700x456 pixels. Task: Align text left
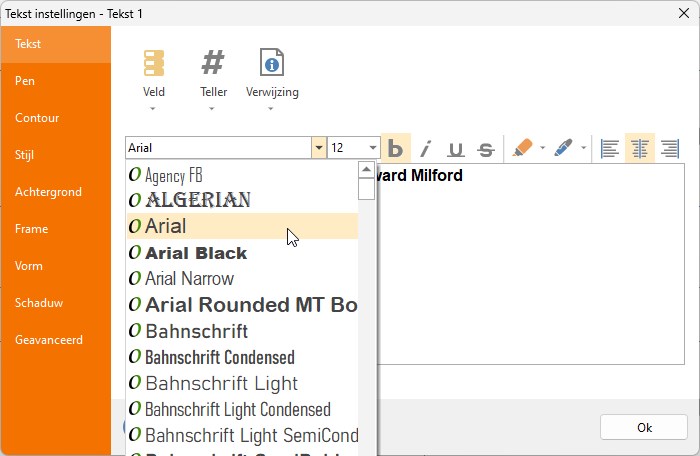point(610,148)
